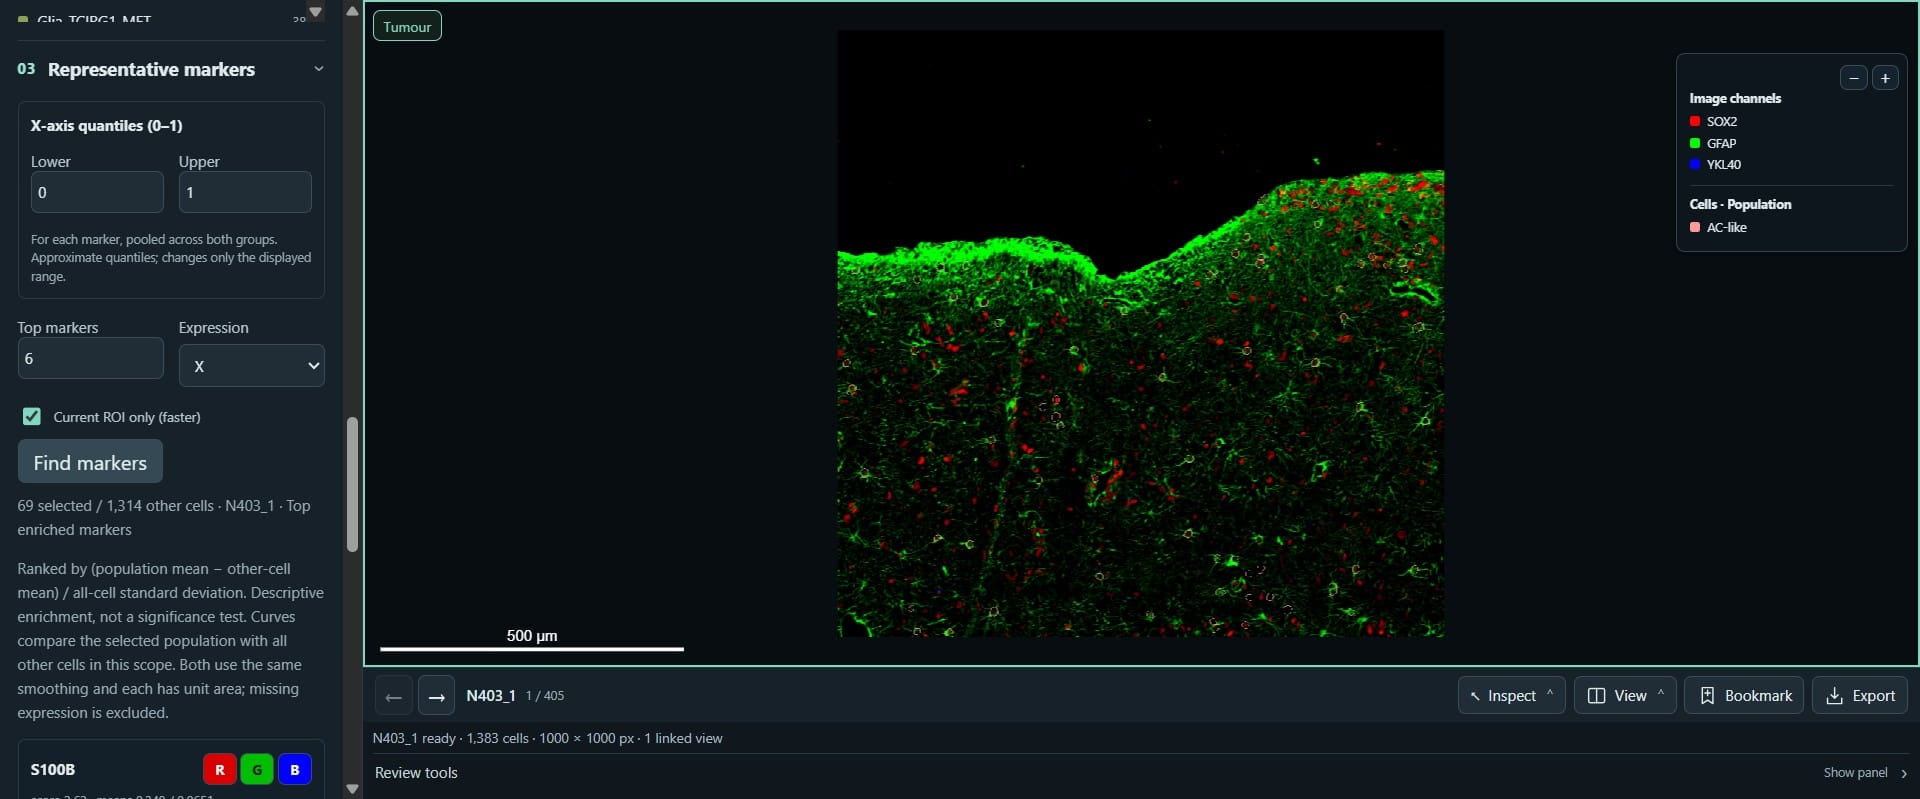The height and width of the screenshot is (799, 1920).
Task: Export the current image
Action: (1860, 695)
